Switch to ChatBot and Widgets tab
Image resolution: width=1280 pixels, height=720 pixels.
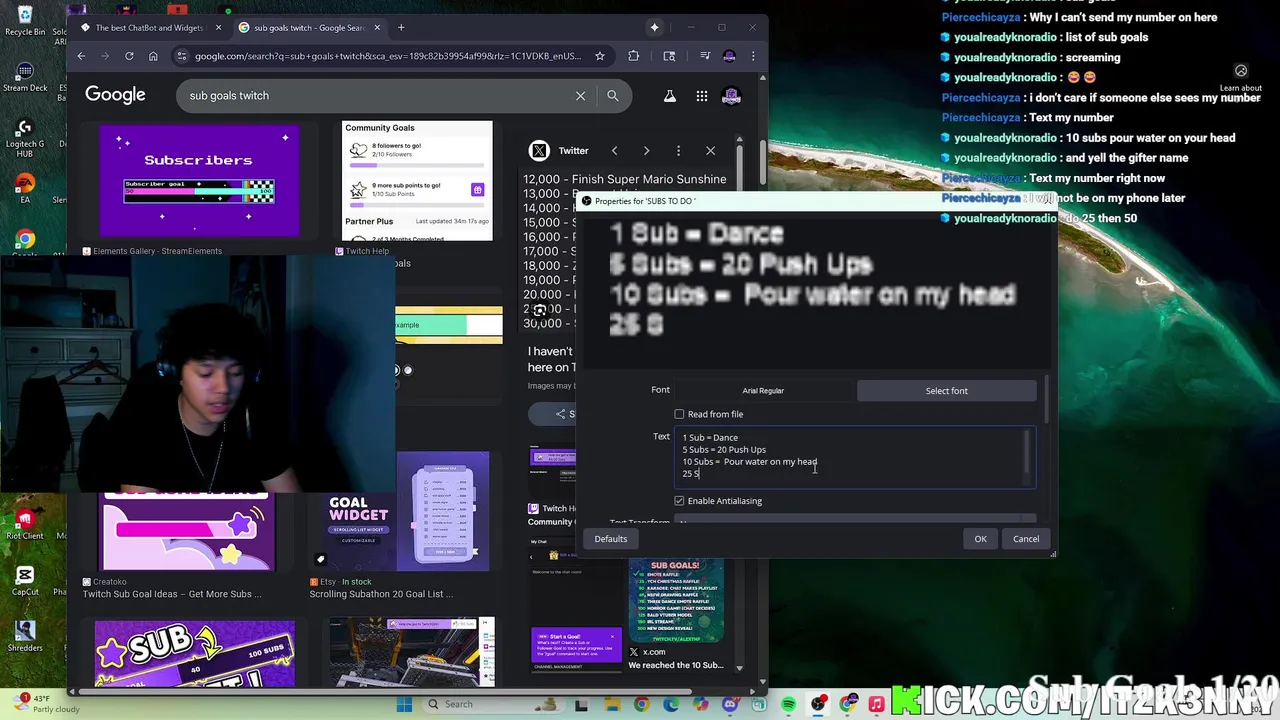(x=148, y=28)
